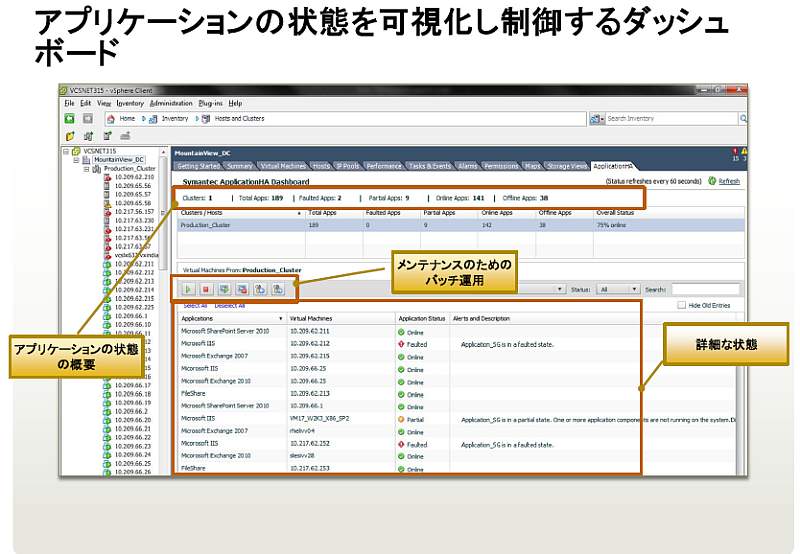Click the fifth batch operation toolbar icon

pyautogui.click(x=260, y=289)
